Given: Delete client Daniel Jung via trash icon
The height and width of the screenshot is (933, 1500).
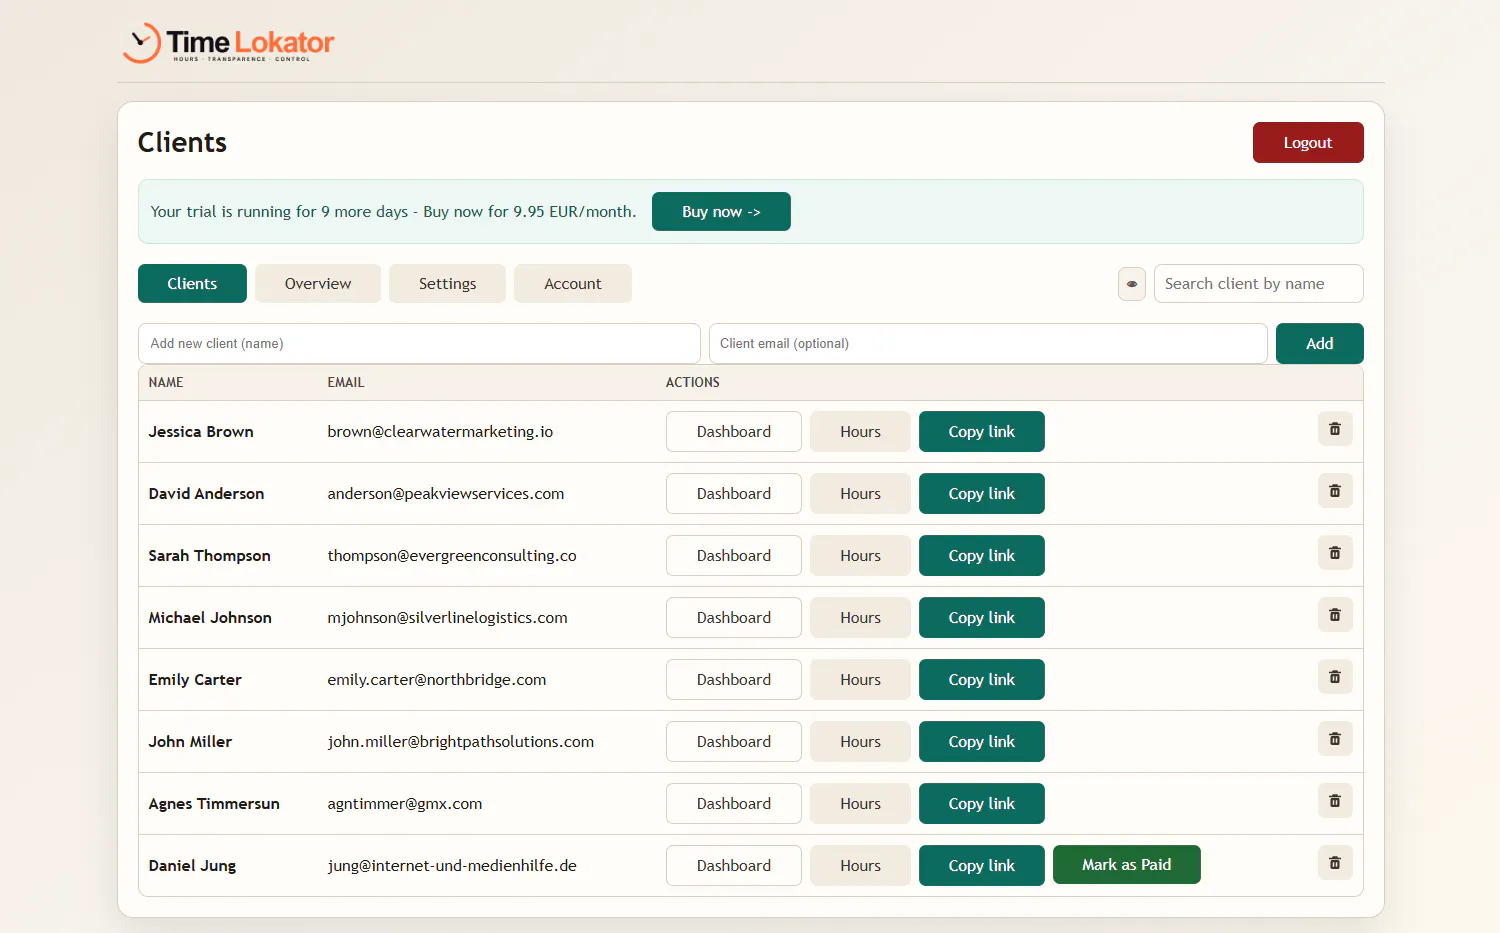Looking at the screenshot, I should [1335, 863].
